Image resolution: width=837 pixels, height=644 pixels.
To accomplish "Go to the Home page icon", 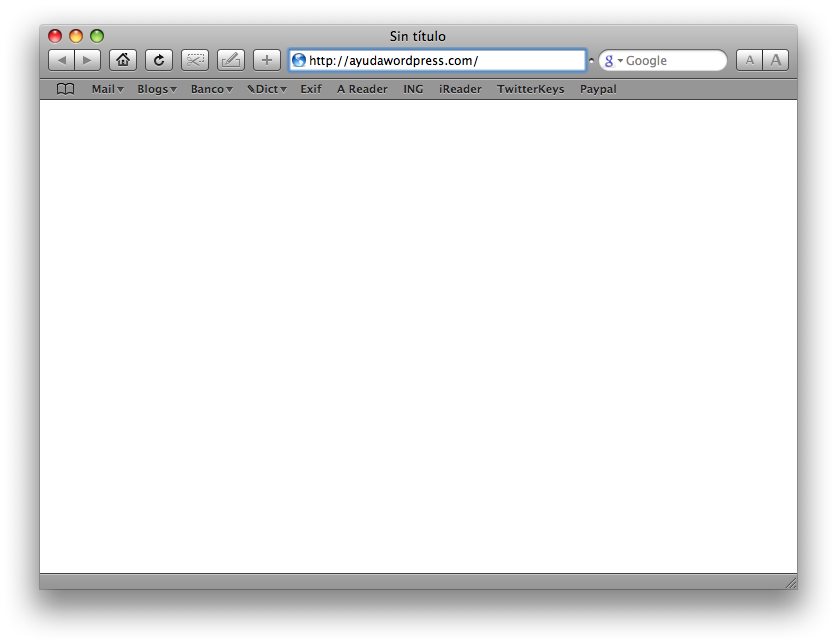I will pos(123,60).
